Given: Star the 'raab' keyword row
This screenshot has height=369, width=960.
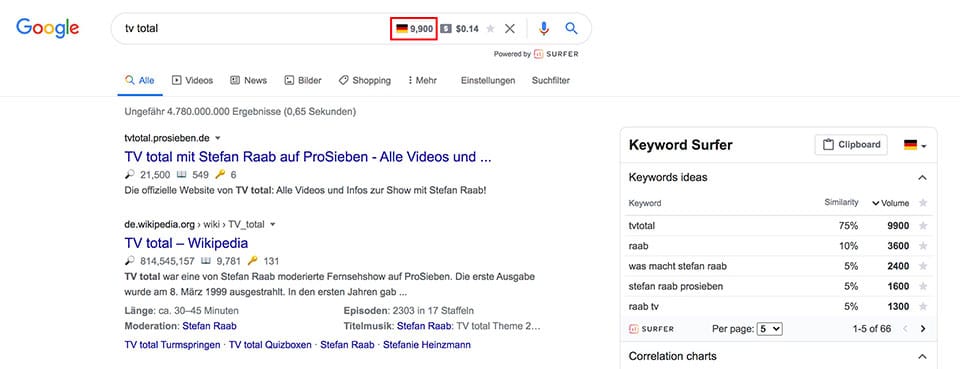Looking at the screenshot, I should pos(923,246).
